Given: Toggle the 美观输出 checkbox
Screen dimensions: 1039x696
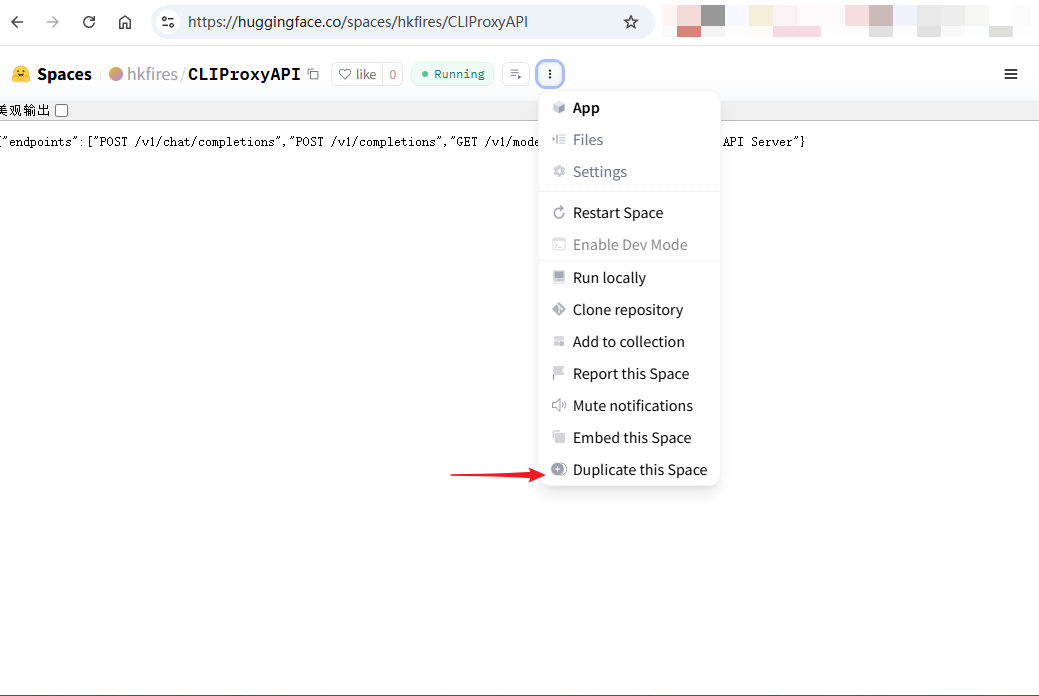Looking at the screenshot, I should tap(62, 110).
